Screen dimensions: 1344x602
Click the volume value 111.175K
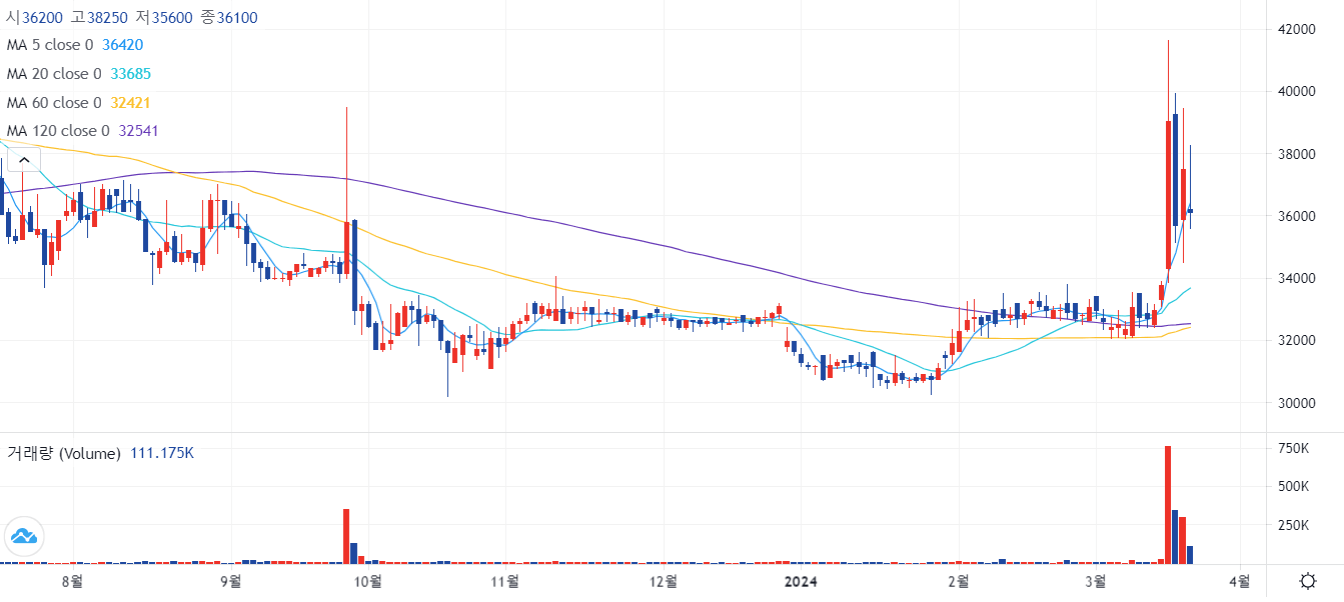162,453
